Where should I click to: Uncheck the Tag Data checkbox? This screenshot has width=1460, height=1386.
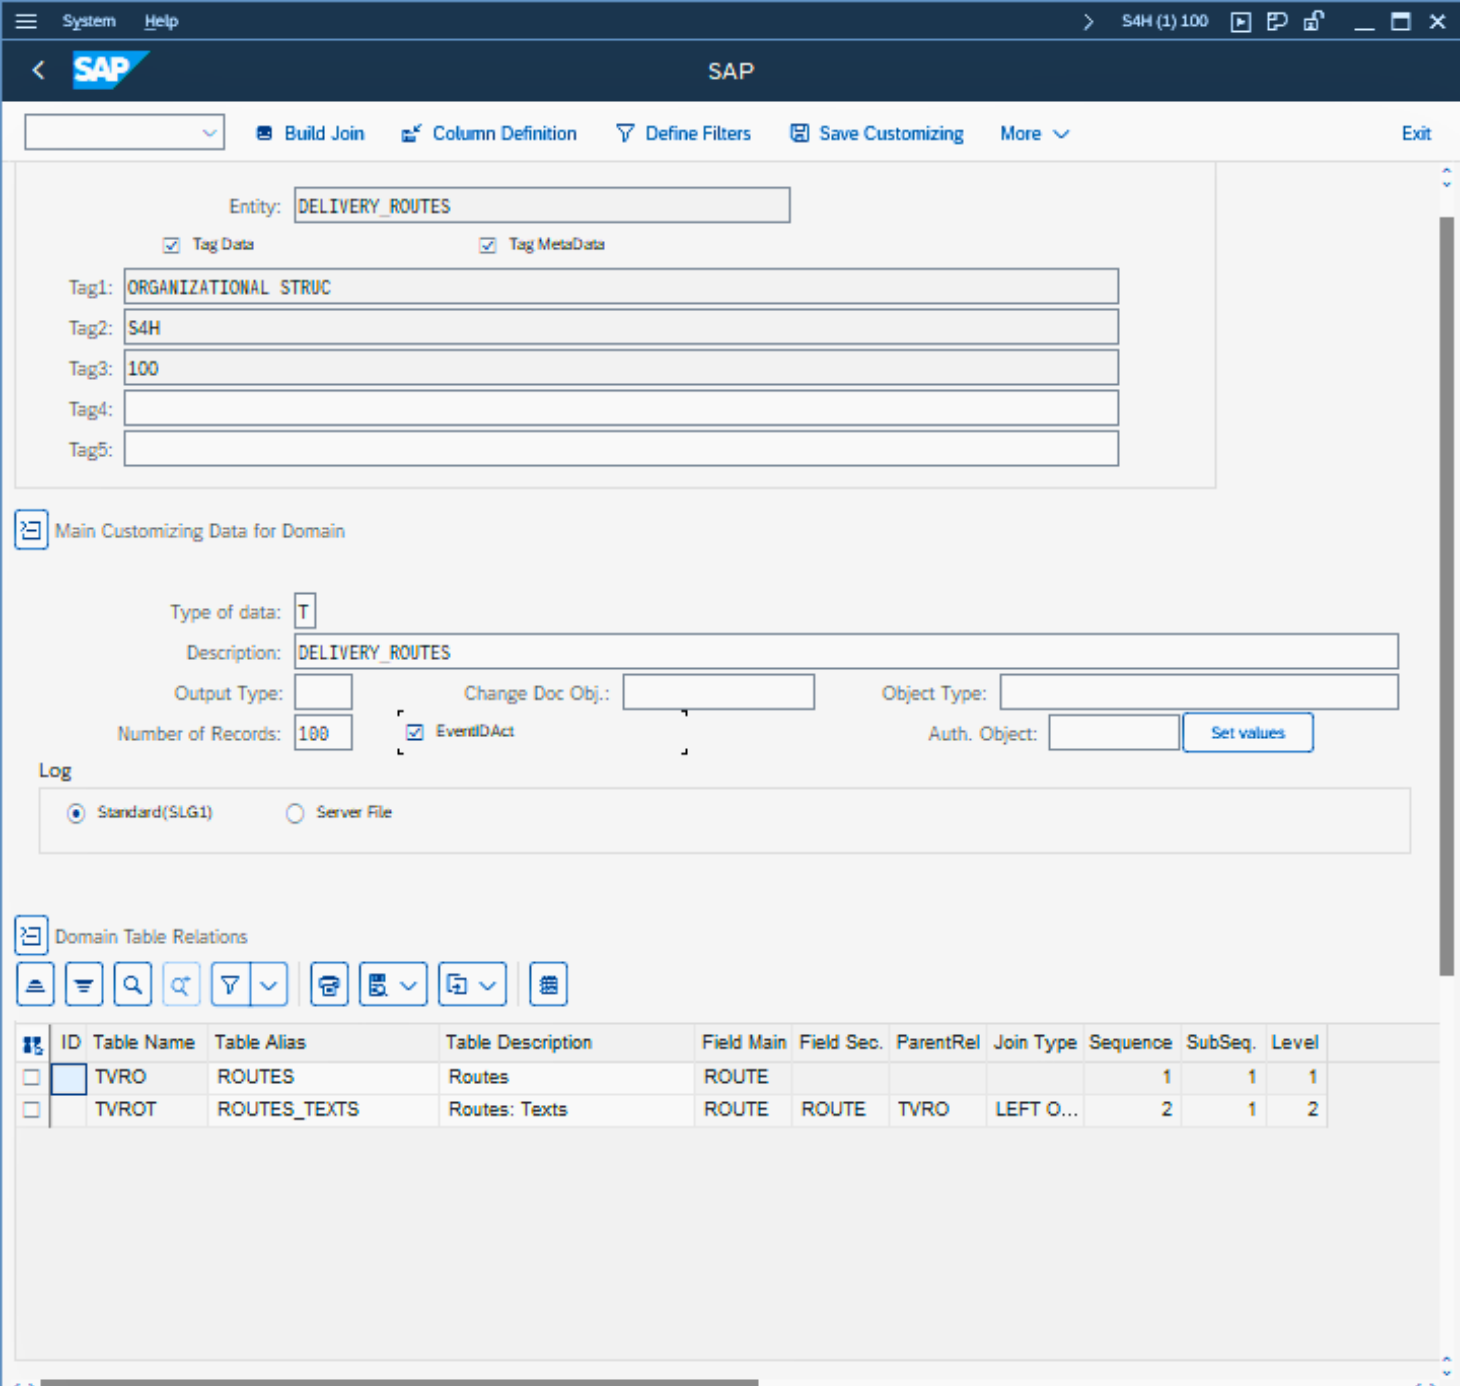pyautogui.click(x=171, y=245)
